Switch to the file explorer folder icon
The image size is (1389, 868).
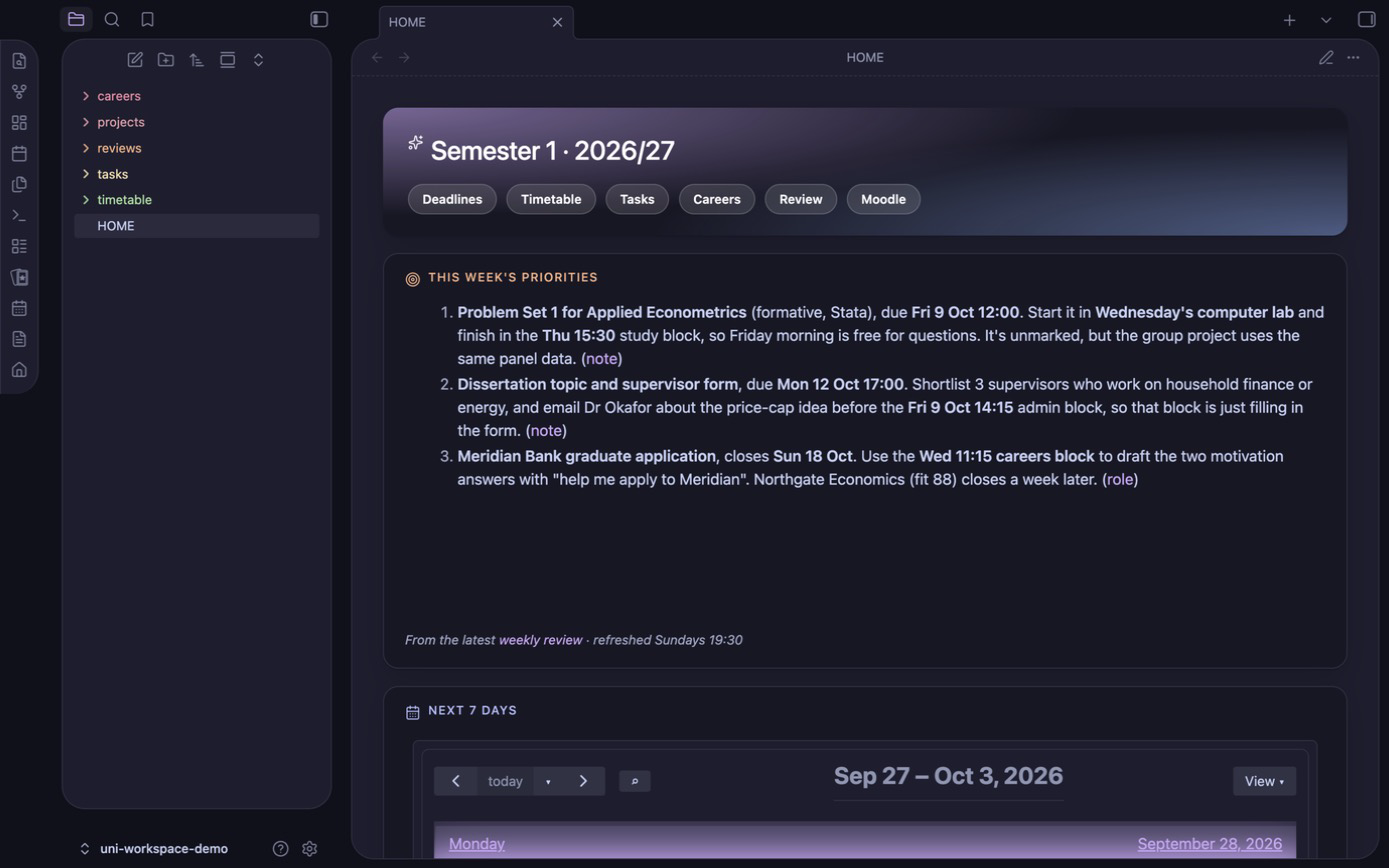76,19
